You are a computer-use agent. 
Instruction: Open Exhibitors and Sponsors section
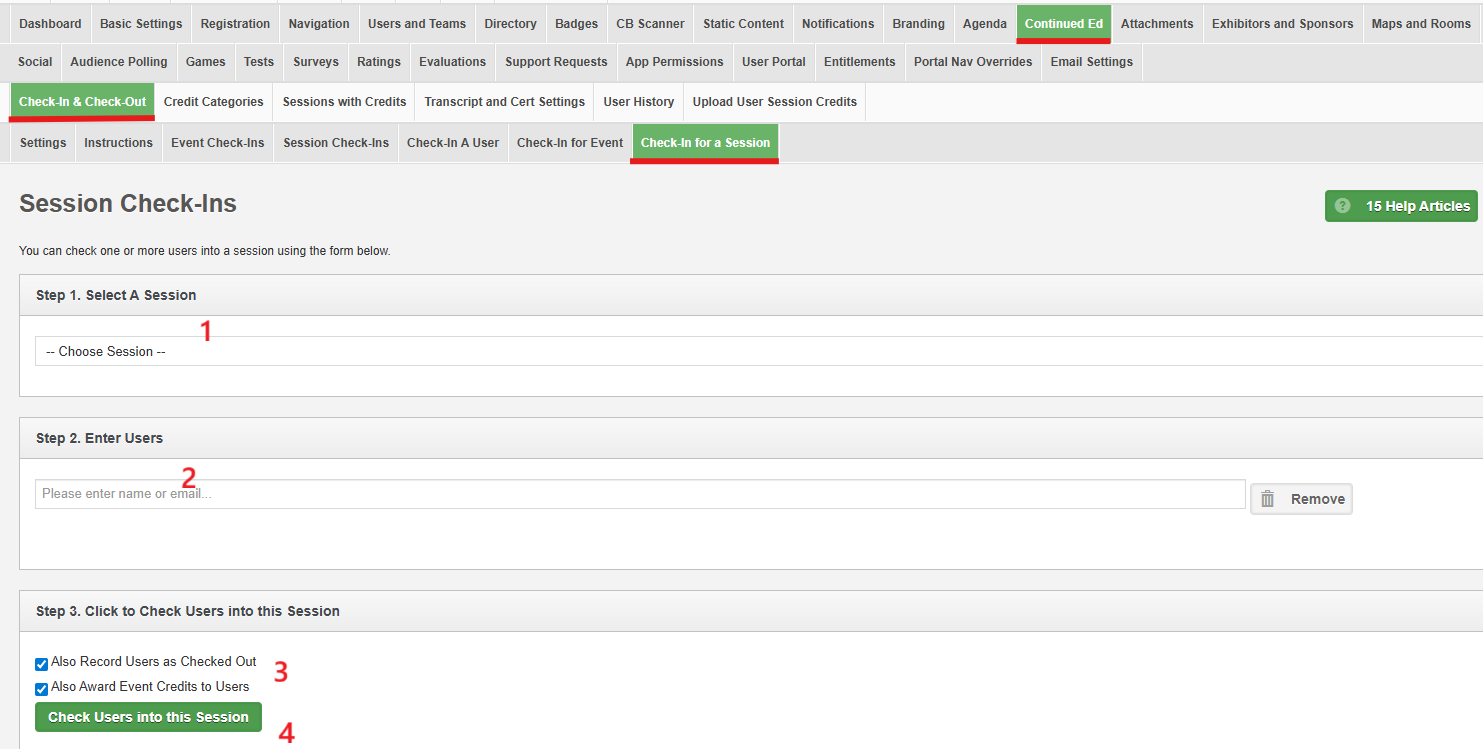click(x=1282, y=24)
